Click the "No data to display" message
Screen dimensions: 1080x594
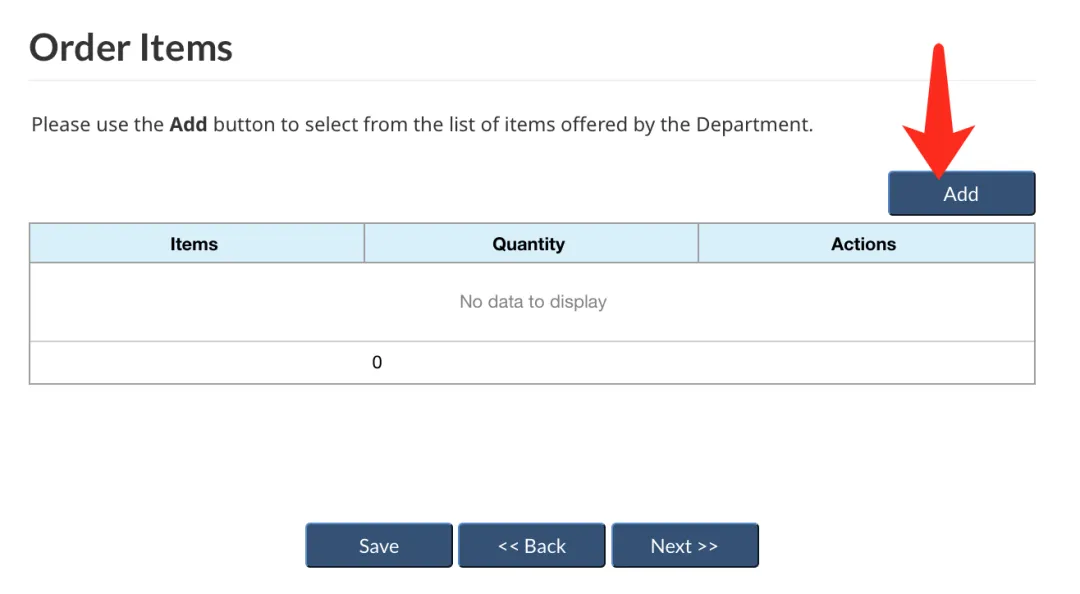533,301
